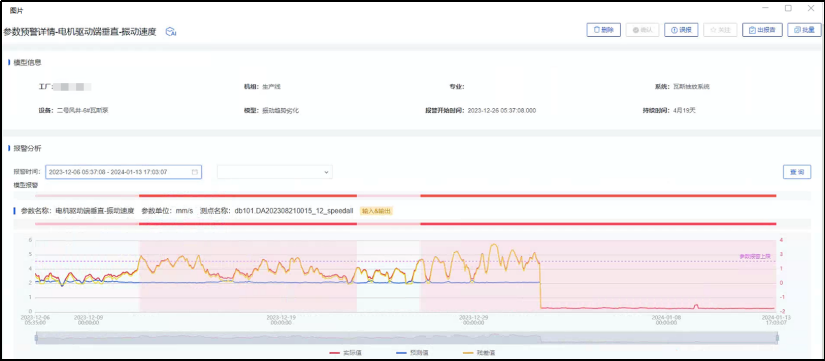Toggle the 残差值 orange legend series

(474, 352)
